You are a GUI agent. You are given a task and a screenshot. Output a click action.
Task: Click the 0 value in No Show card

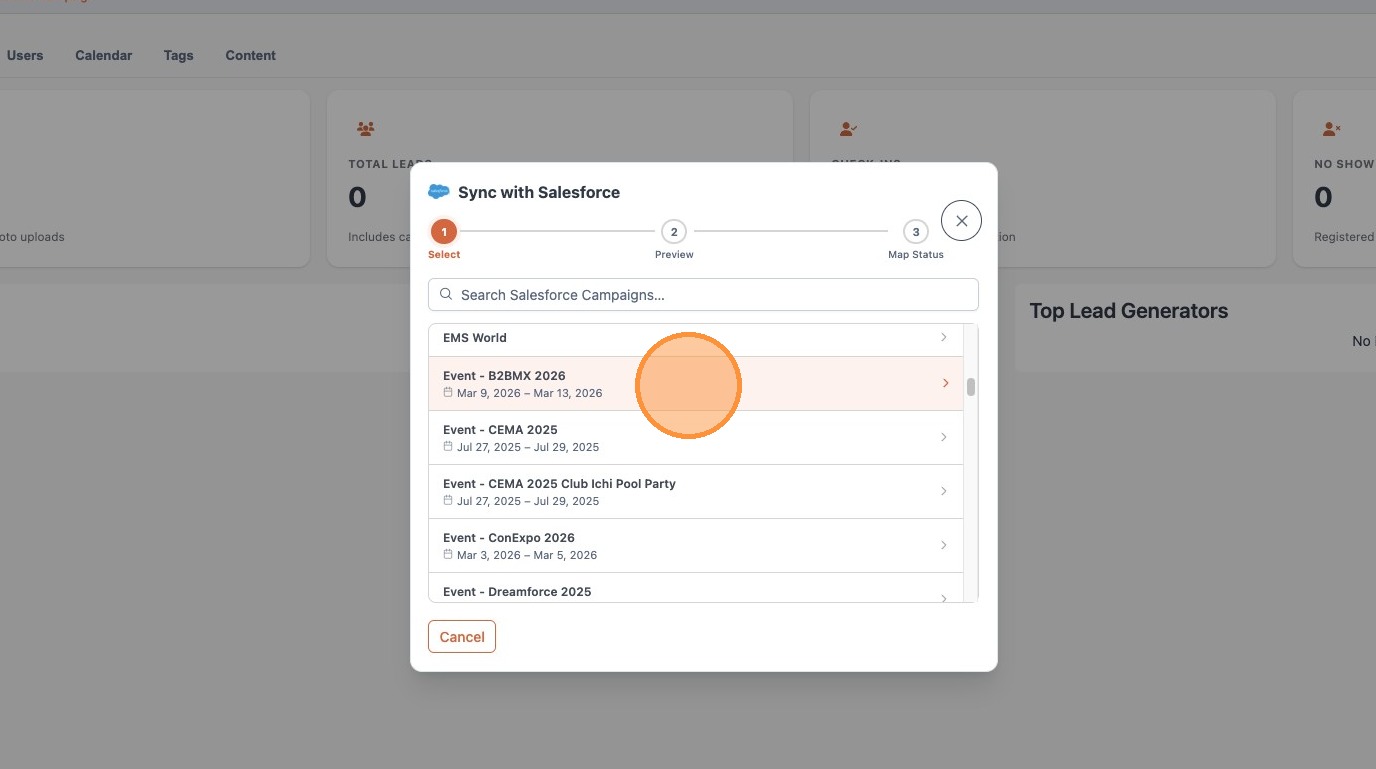(1323, 198)
